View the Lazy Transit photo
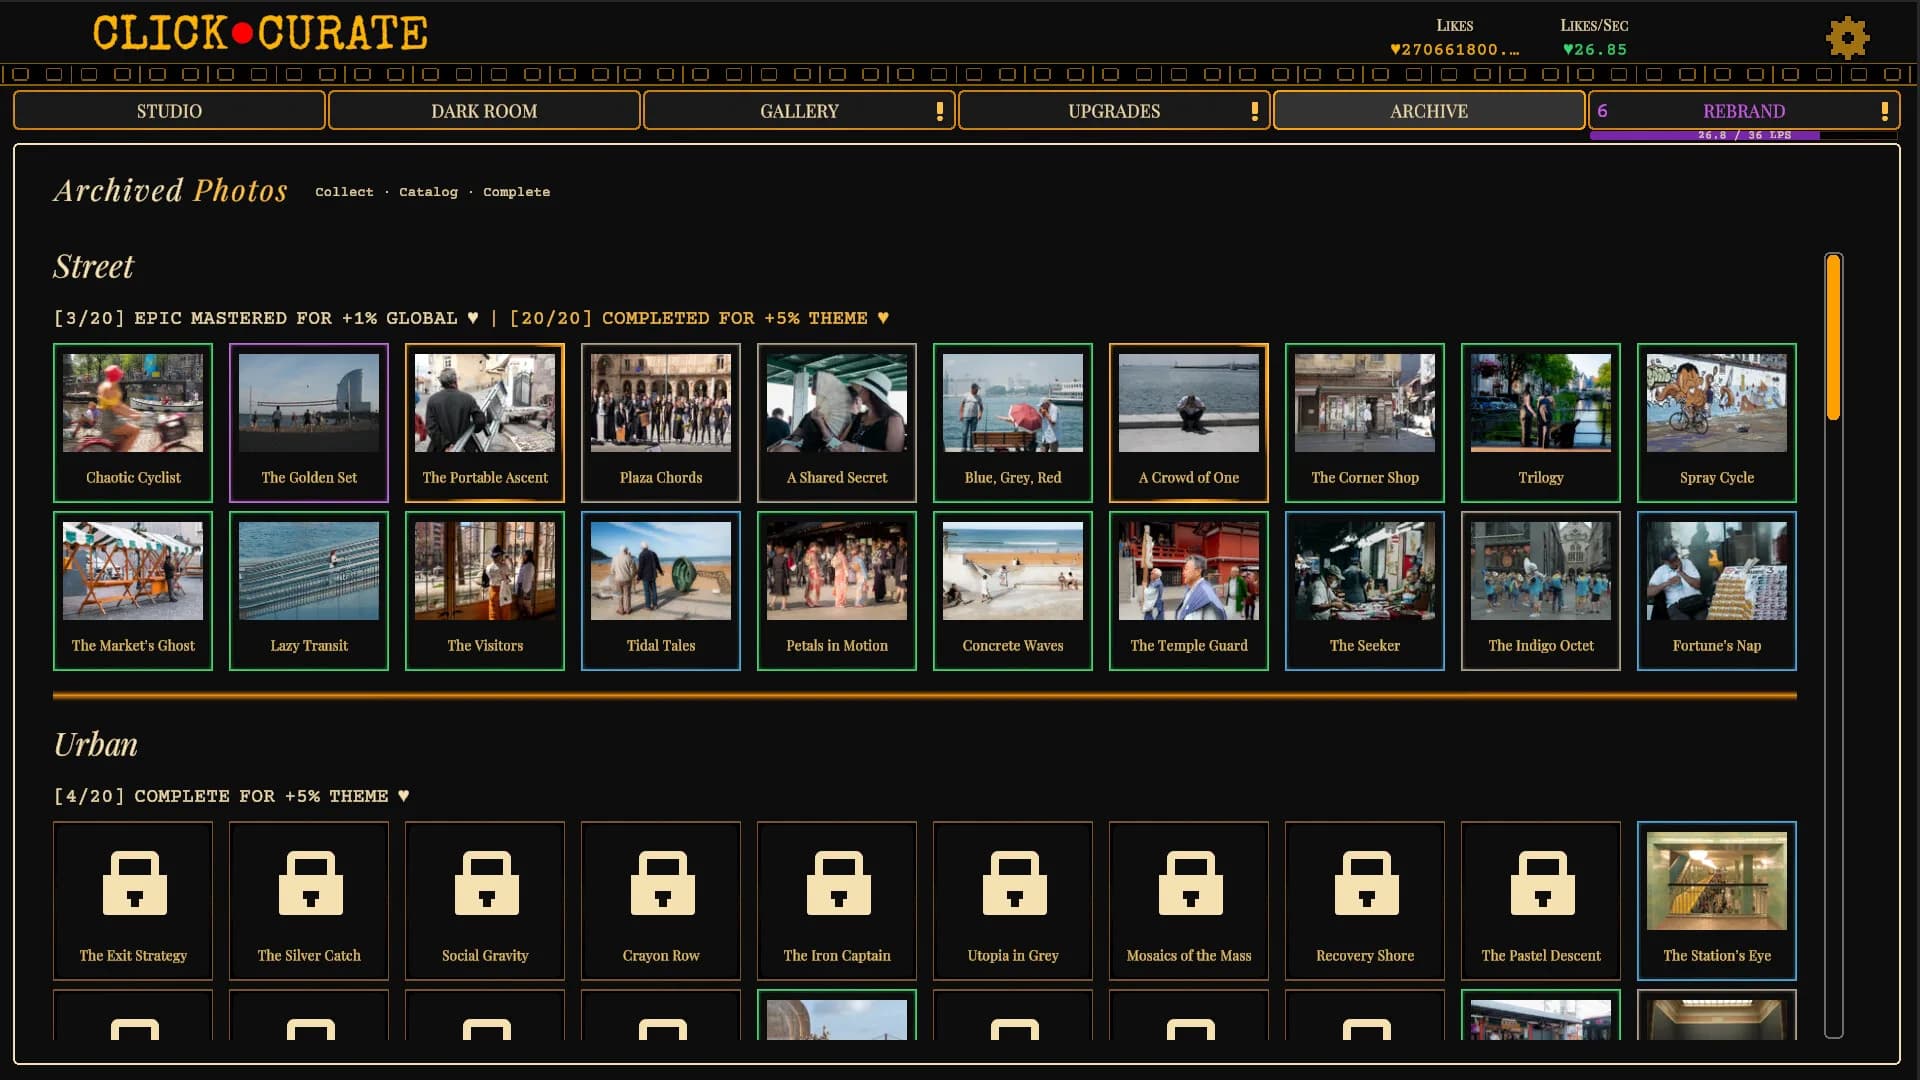Image resolution: width=1920 pixels, height=1080 pixels. pos(309,591)
